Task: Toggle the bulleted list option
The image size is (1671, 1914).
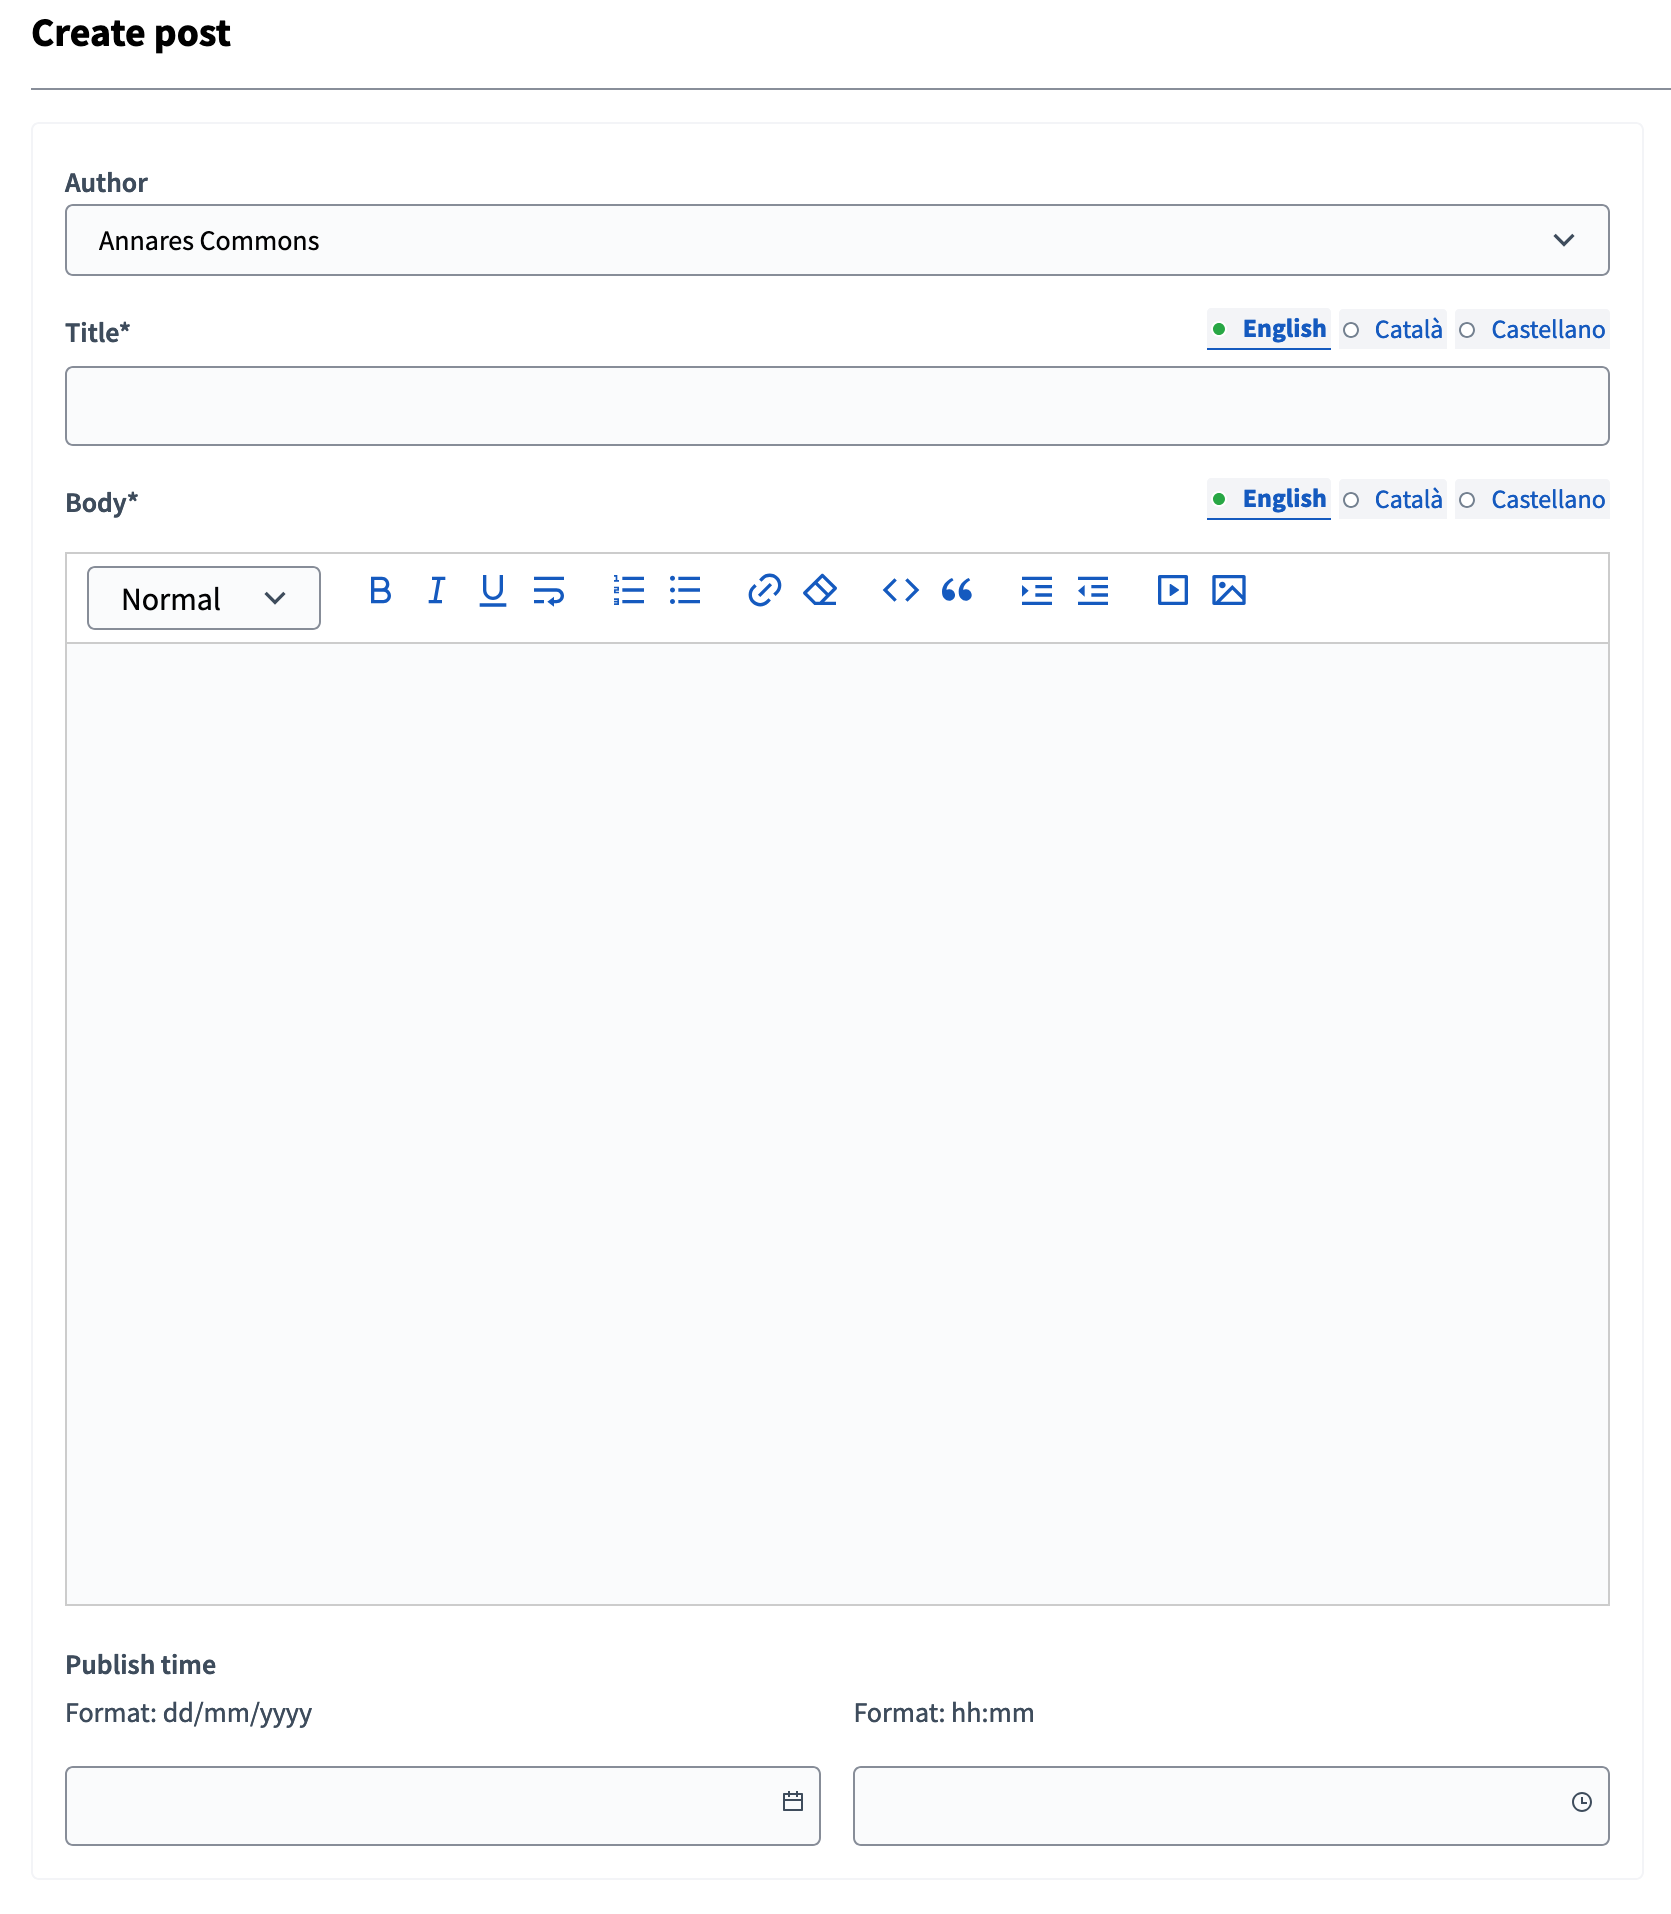Action: point(684,591)
